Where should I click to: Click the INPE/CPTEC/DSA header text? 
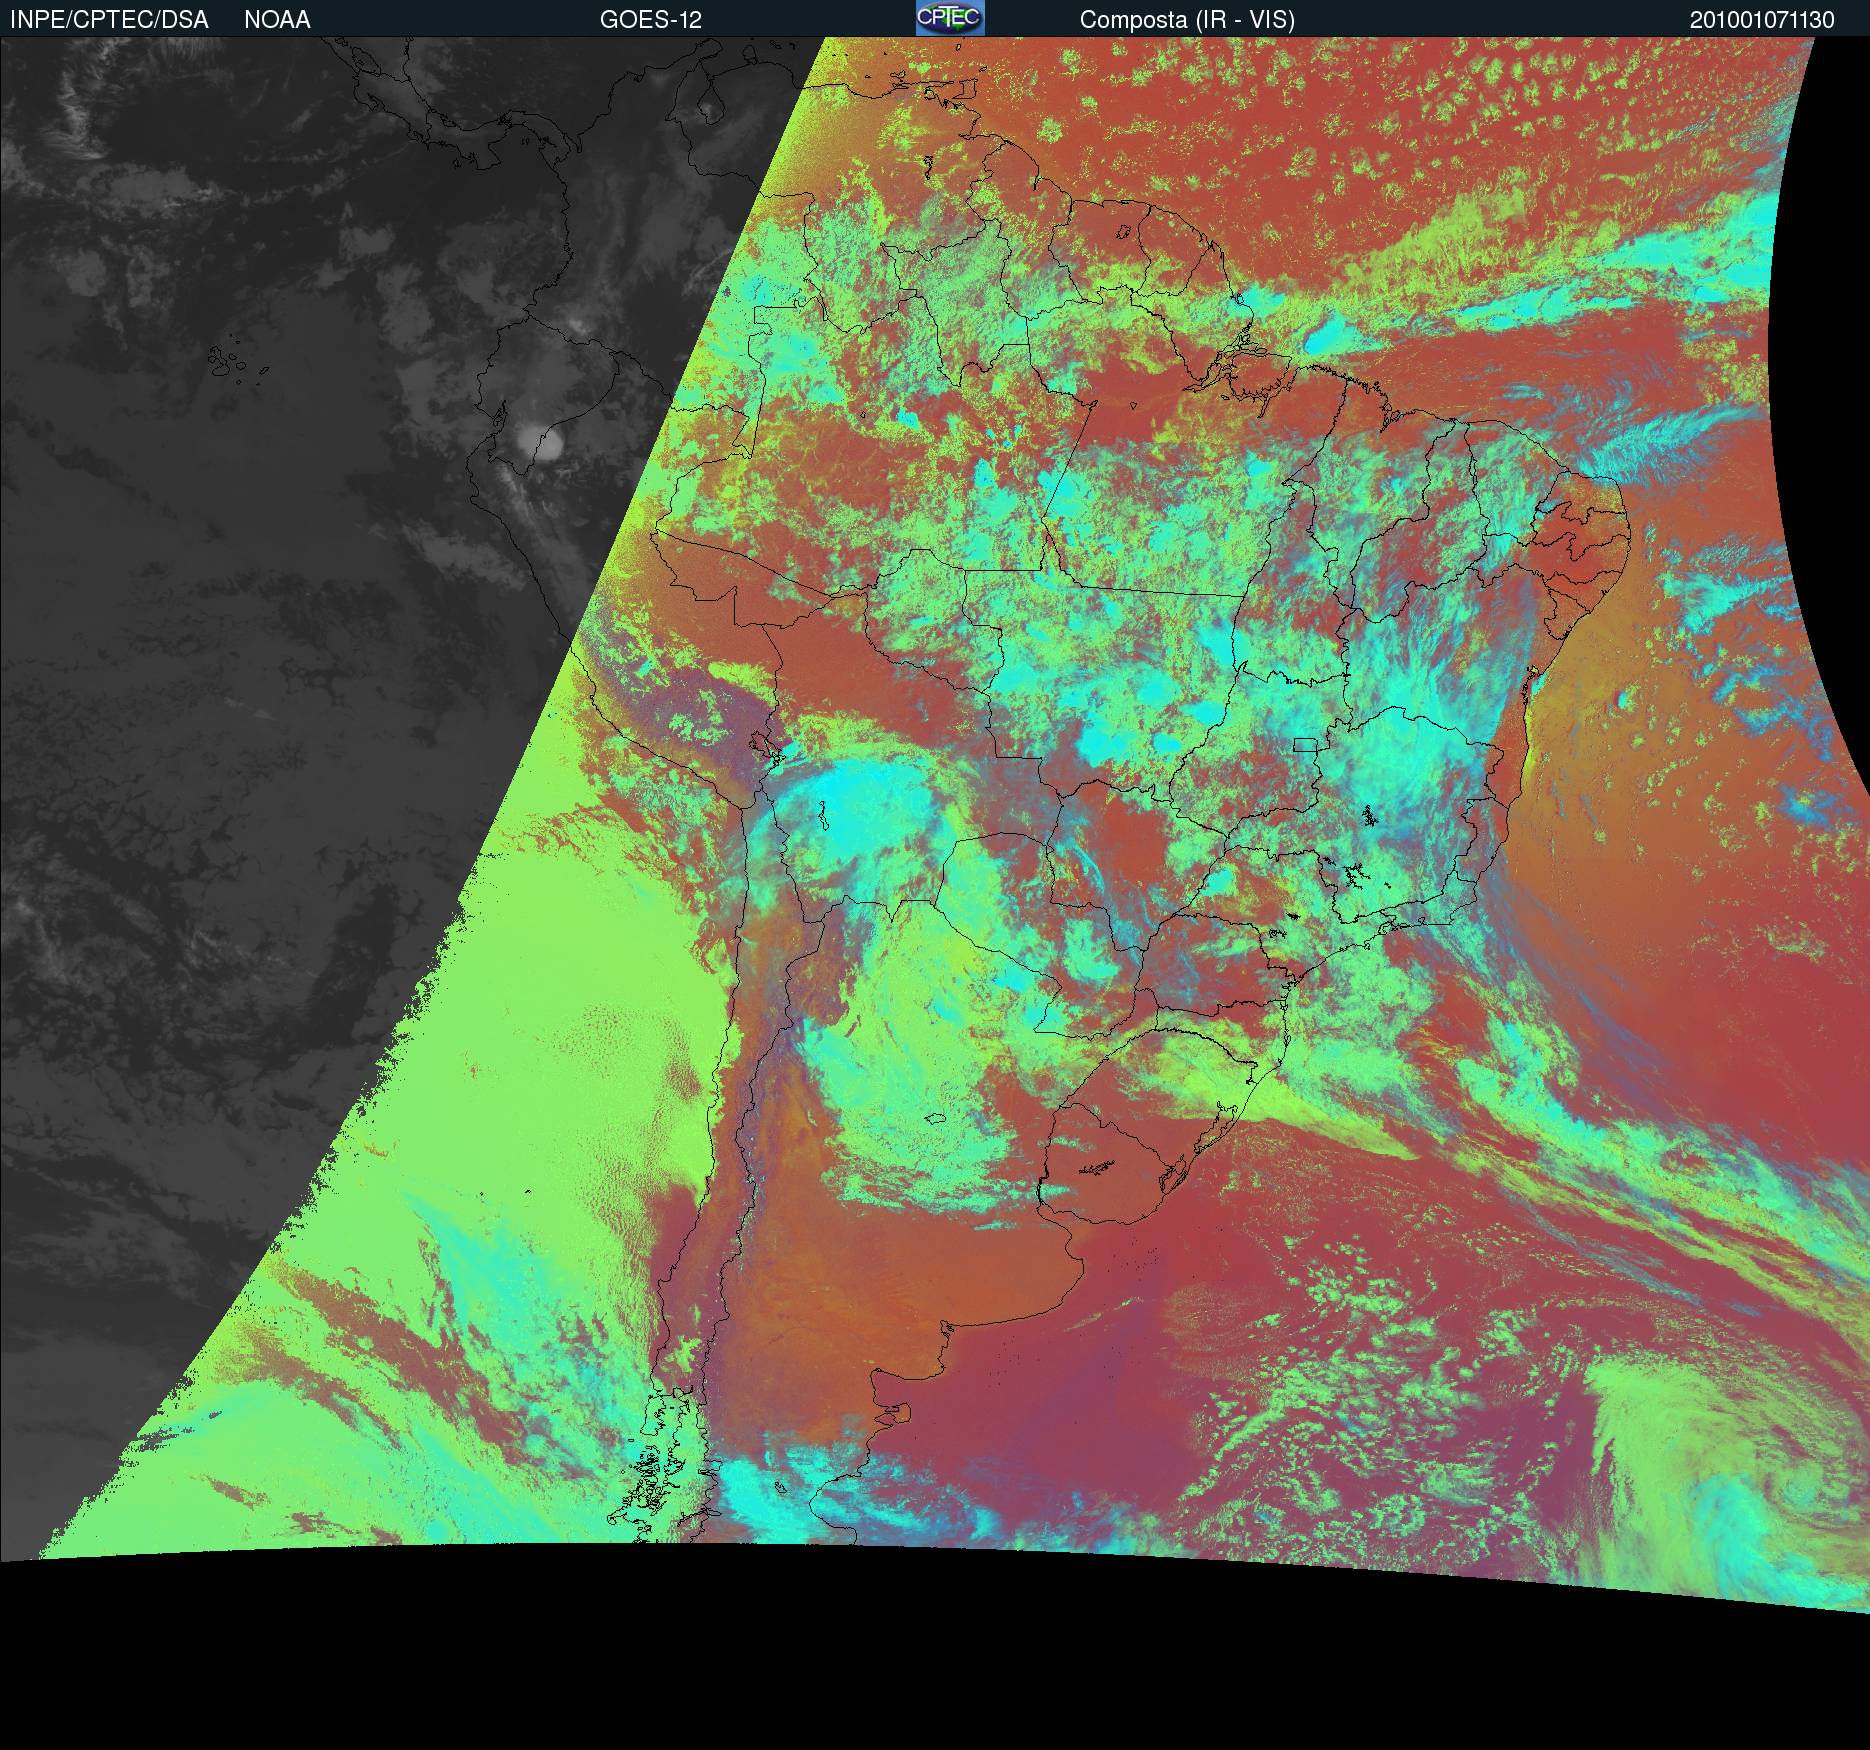point(109,20)
